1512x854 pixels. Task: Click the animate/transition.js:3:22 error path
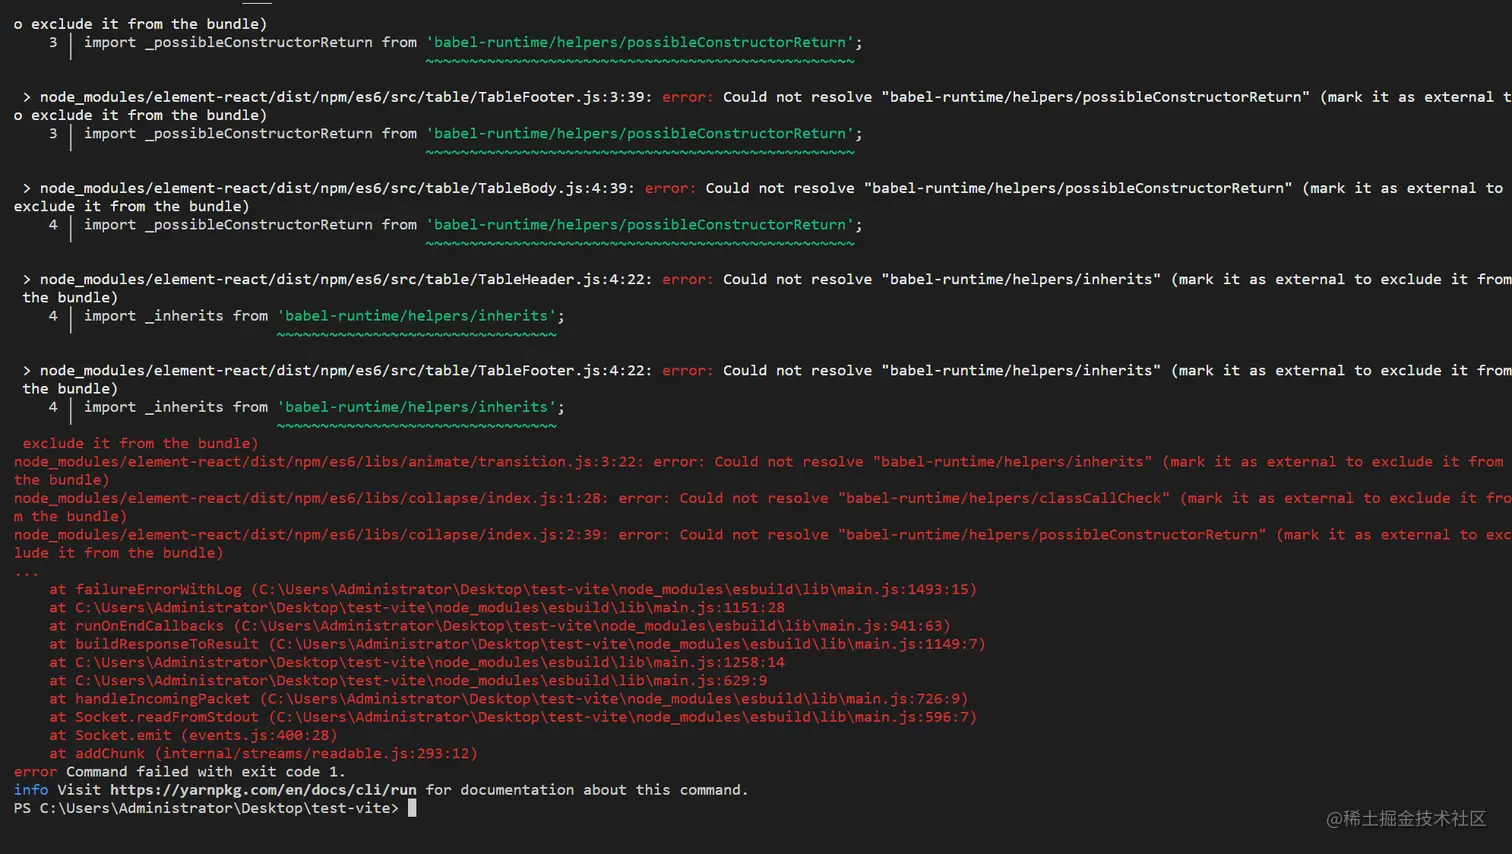pyautogui.click(x=329, y=462)
